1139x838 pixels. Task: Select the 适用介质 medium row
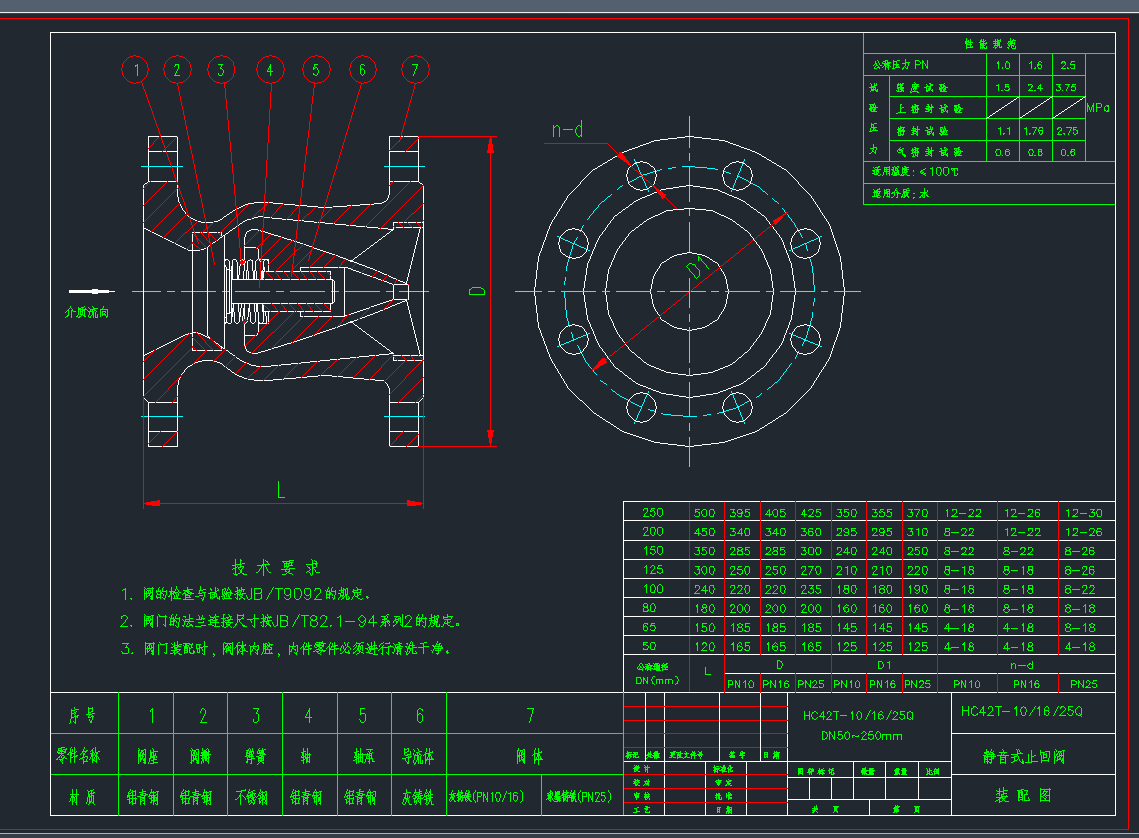[x=901, y=194]
